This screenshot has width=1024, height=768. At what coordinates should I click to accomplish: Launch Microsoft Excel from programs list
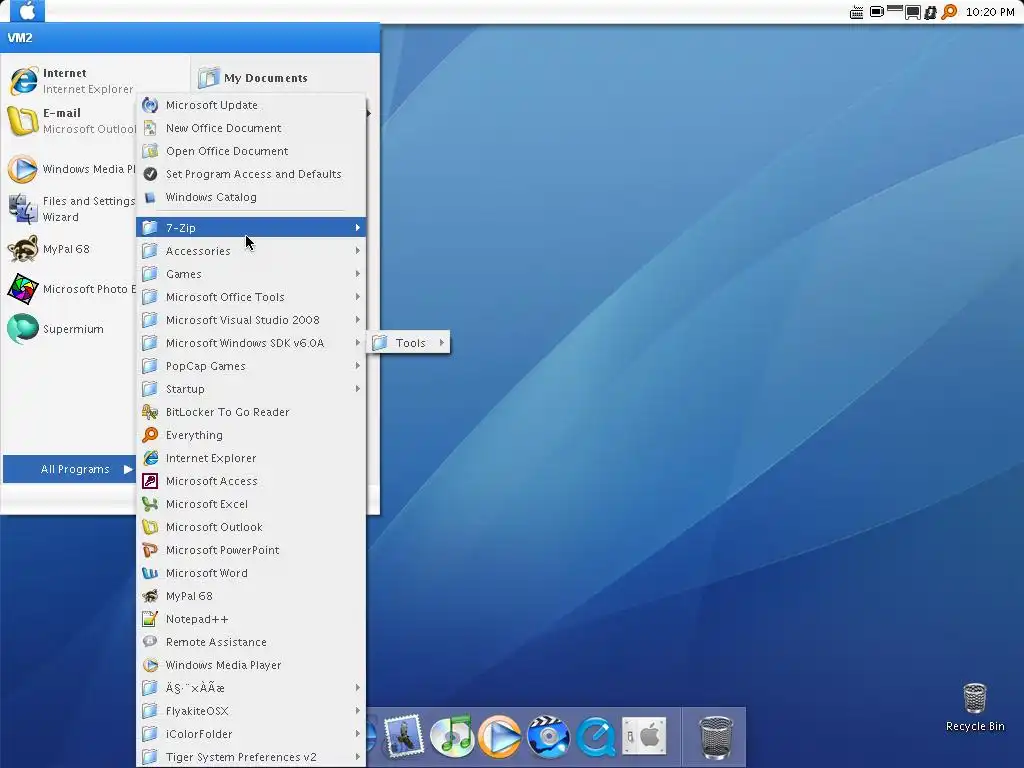point(251,504)
